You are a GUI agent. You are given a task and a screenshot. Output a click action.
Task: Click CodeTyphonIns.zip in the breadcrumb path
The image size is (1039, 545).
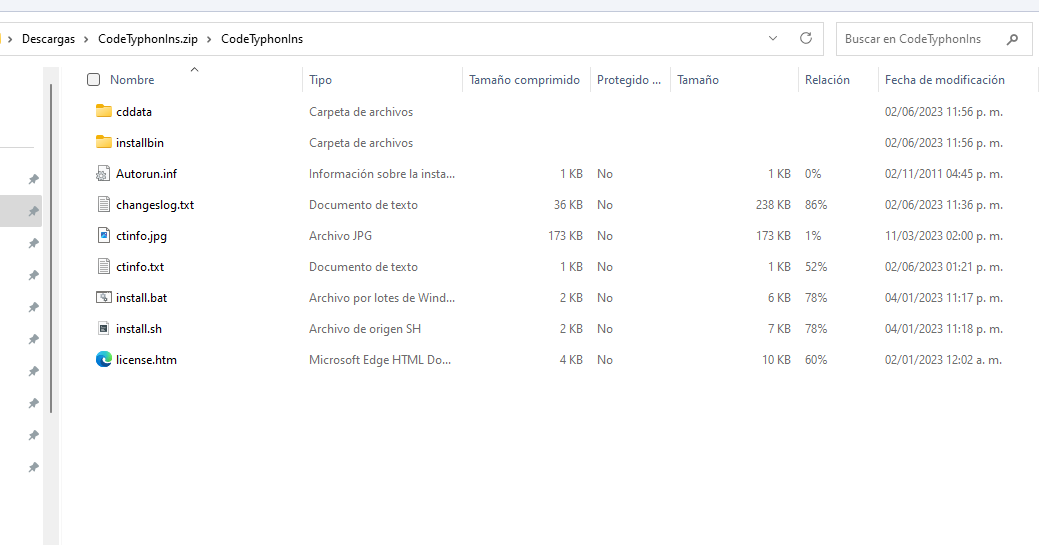(147, 39)
